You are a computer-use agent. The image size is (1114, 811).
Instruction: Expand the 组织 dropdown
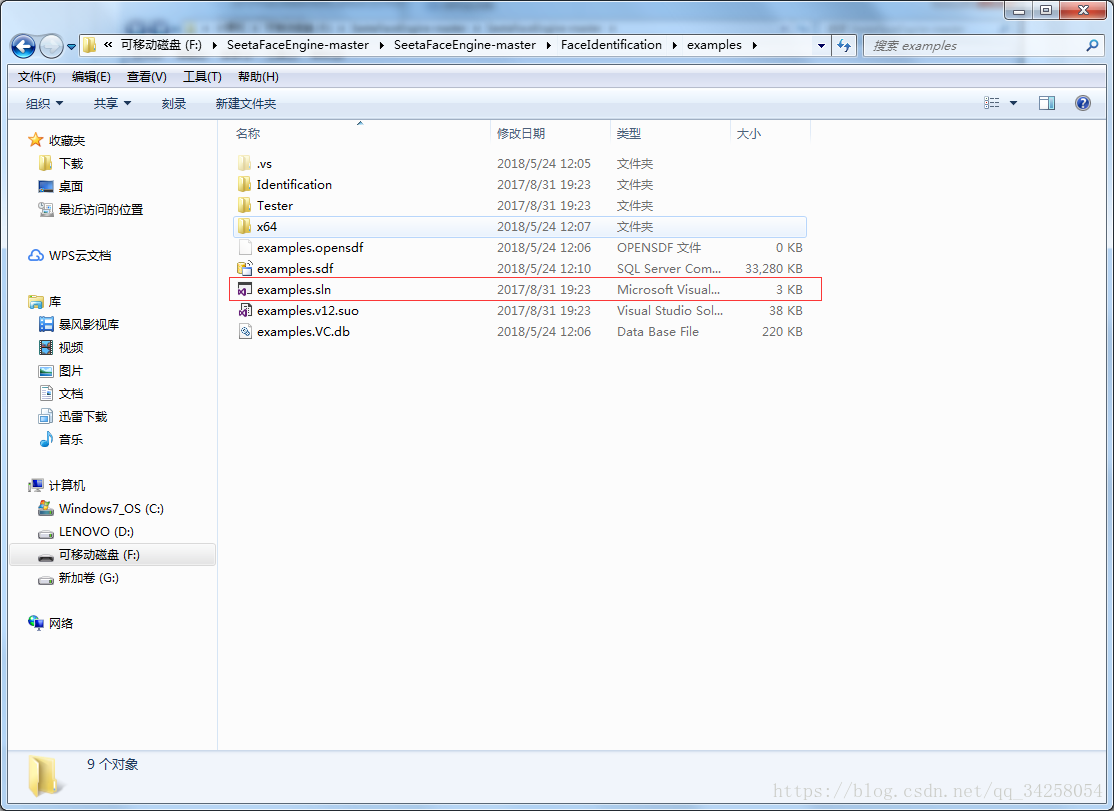pyautogui.click(x=44, y=104)
